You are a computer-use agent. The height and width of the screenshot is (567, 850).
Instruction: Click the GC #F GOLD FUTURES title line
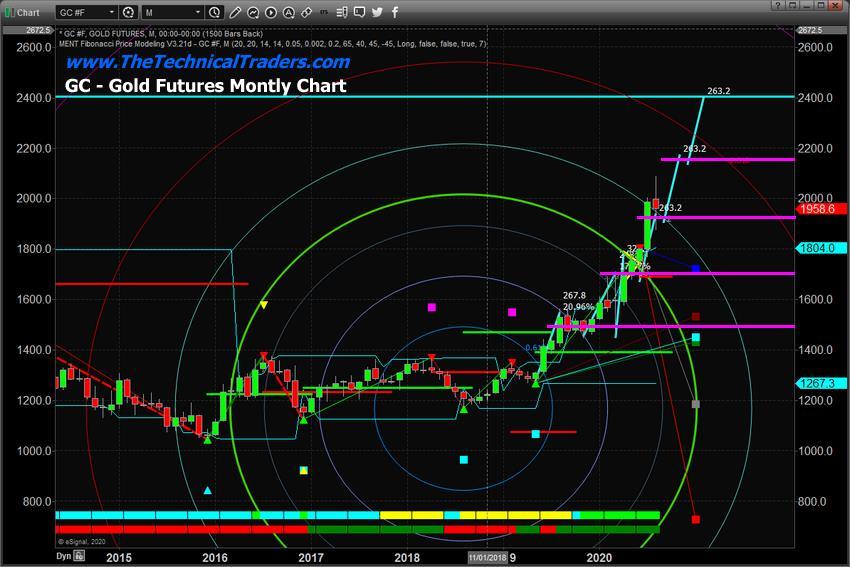pos(161,34)
